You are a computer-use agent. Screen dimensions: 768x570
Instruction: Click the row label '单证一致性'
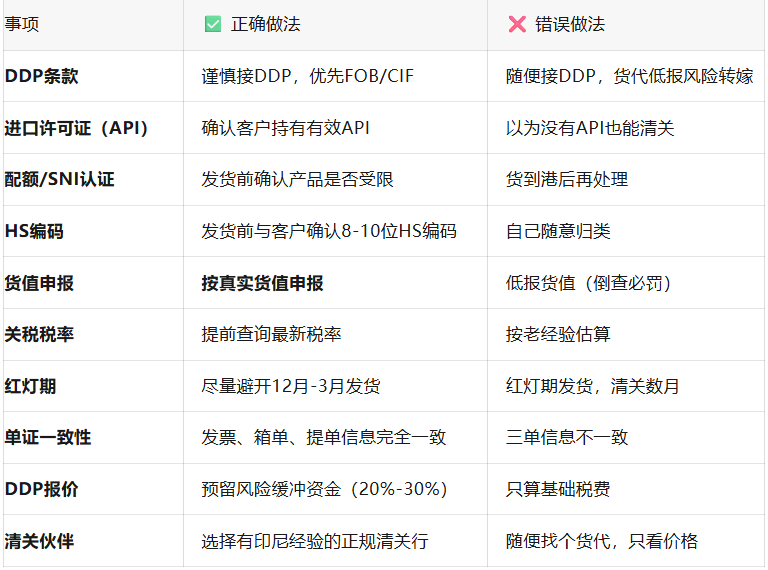48,437
